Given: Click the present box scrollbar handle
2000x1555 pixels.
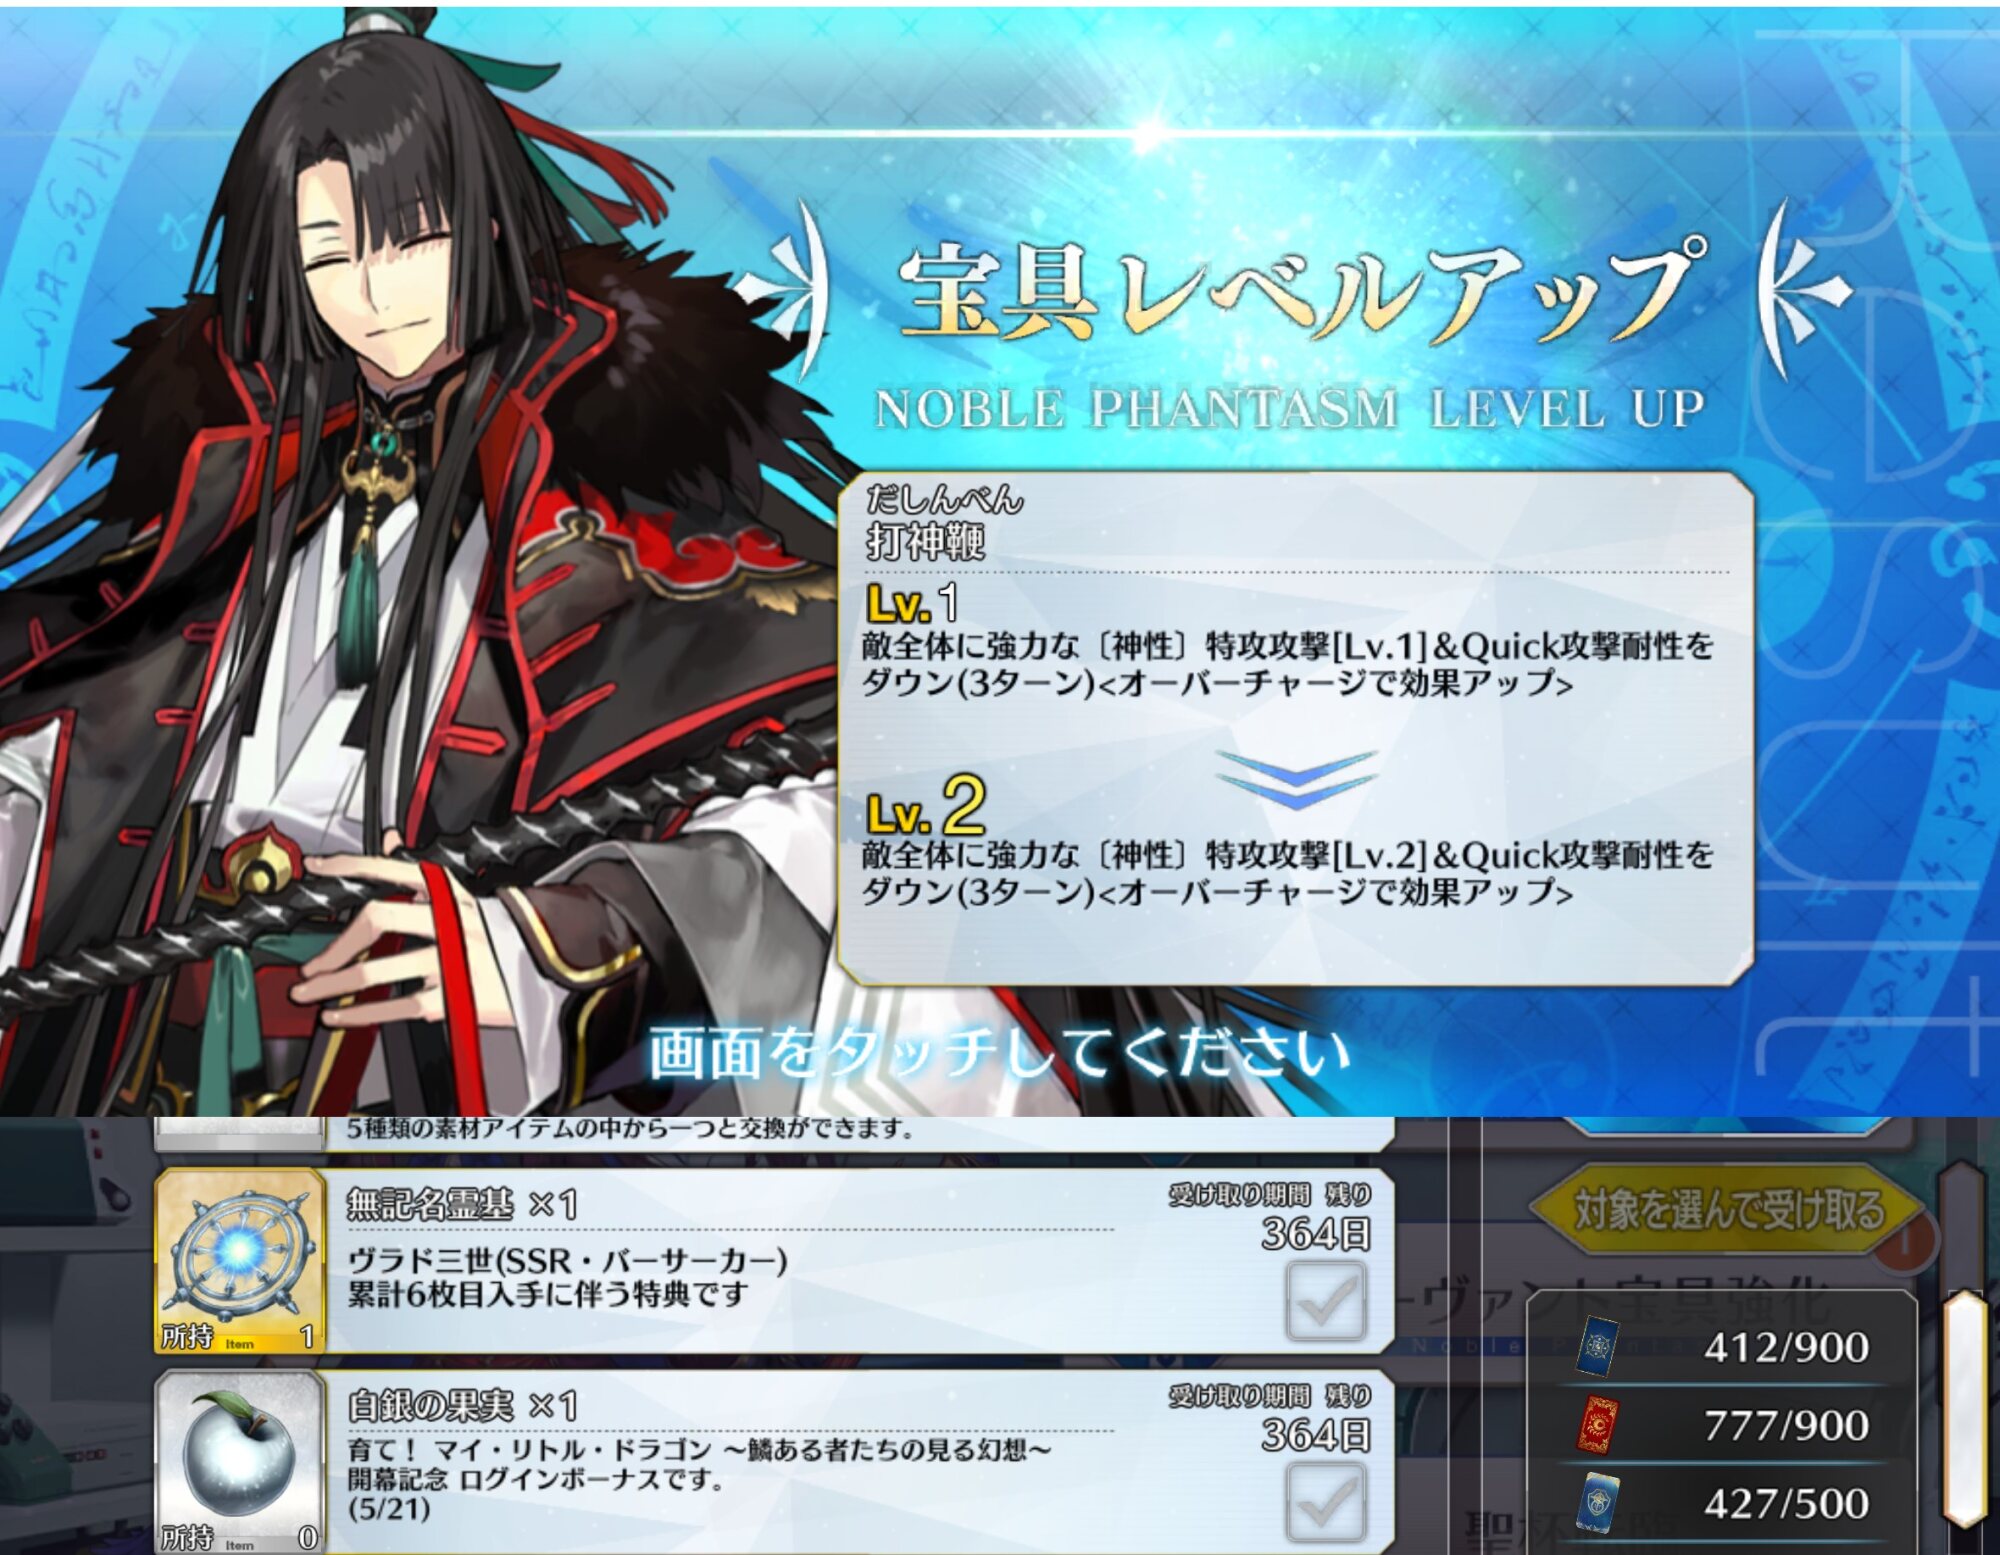Looking at the screenshot, I should (1963, 1408).
